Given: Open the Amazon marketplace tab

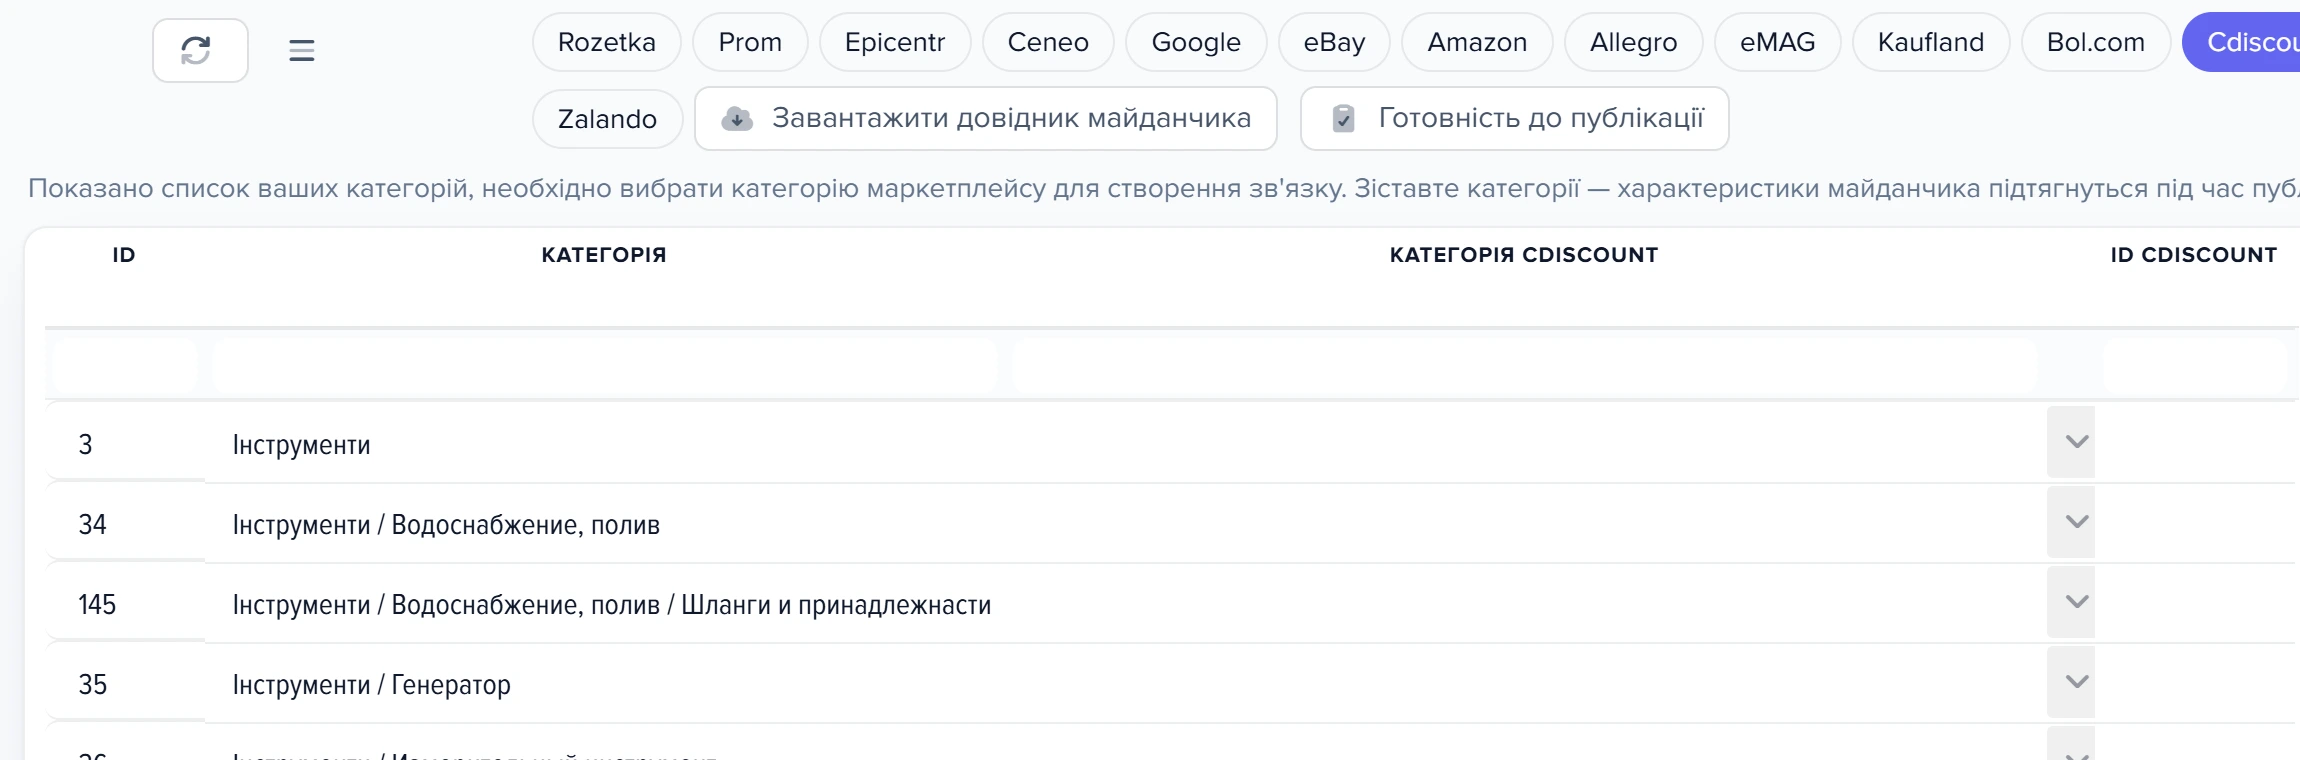Looking at the screenshot, I should [1477, 42].
